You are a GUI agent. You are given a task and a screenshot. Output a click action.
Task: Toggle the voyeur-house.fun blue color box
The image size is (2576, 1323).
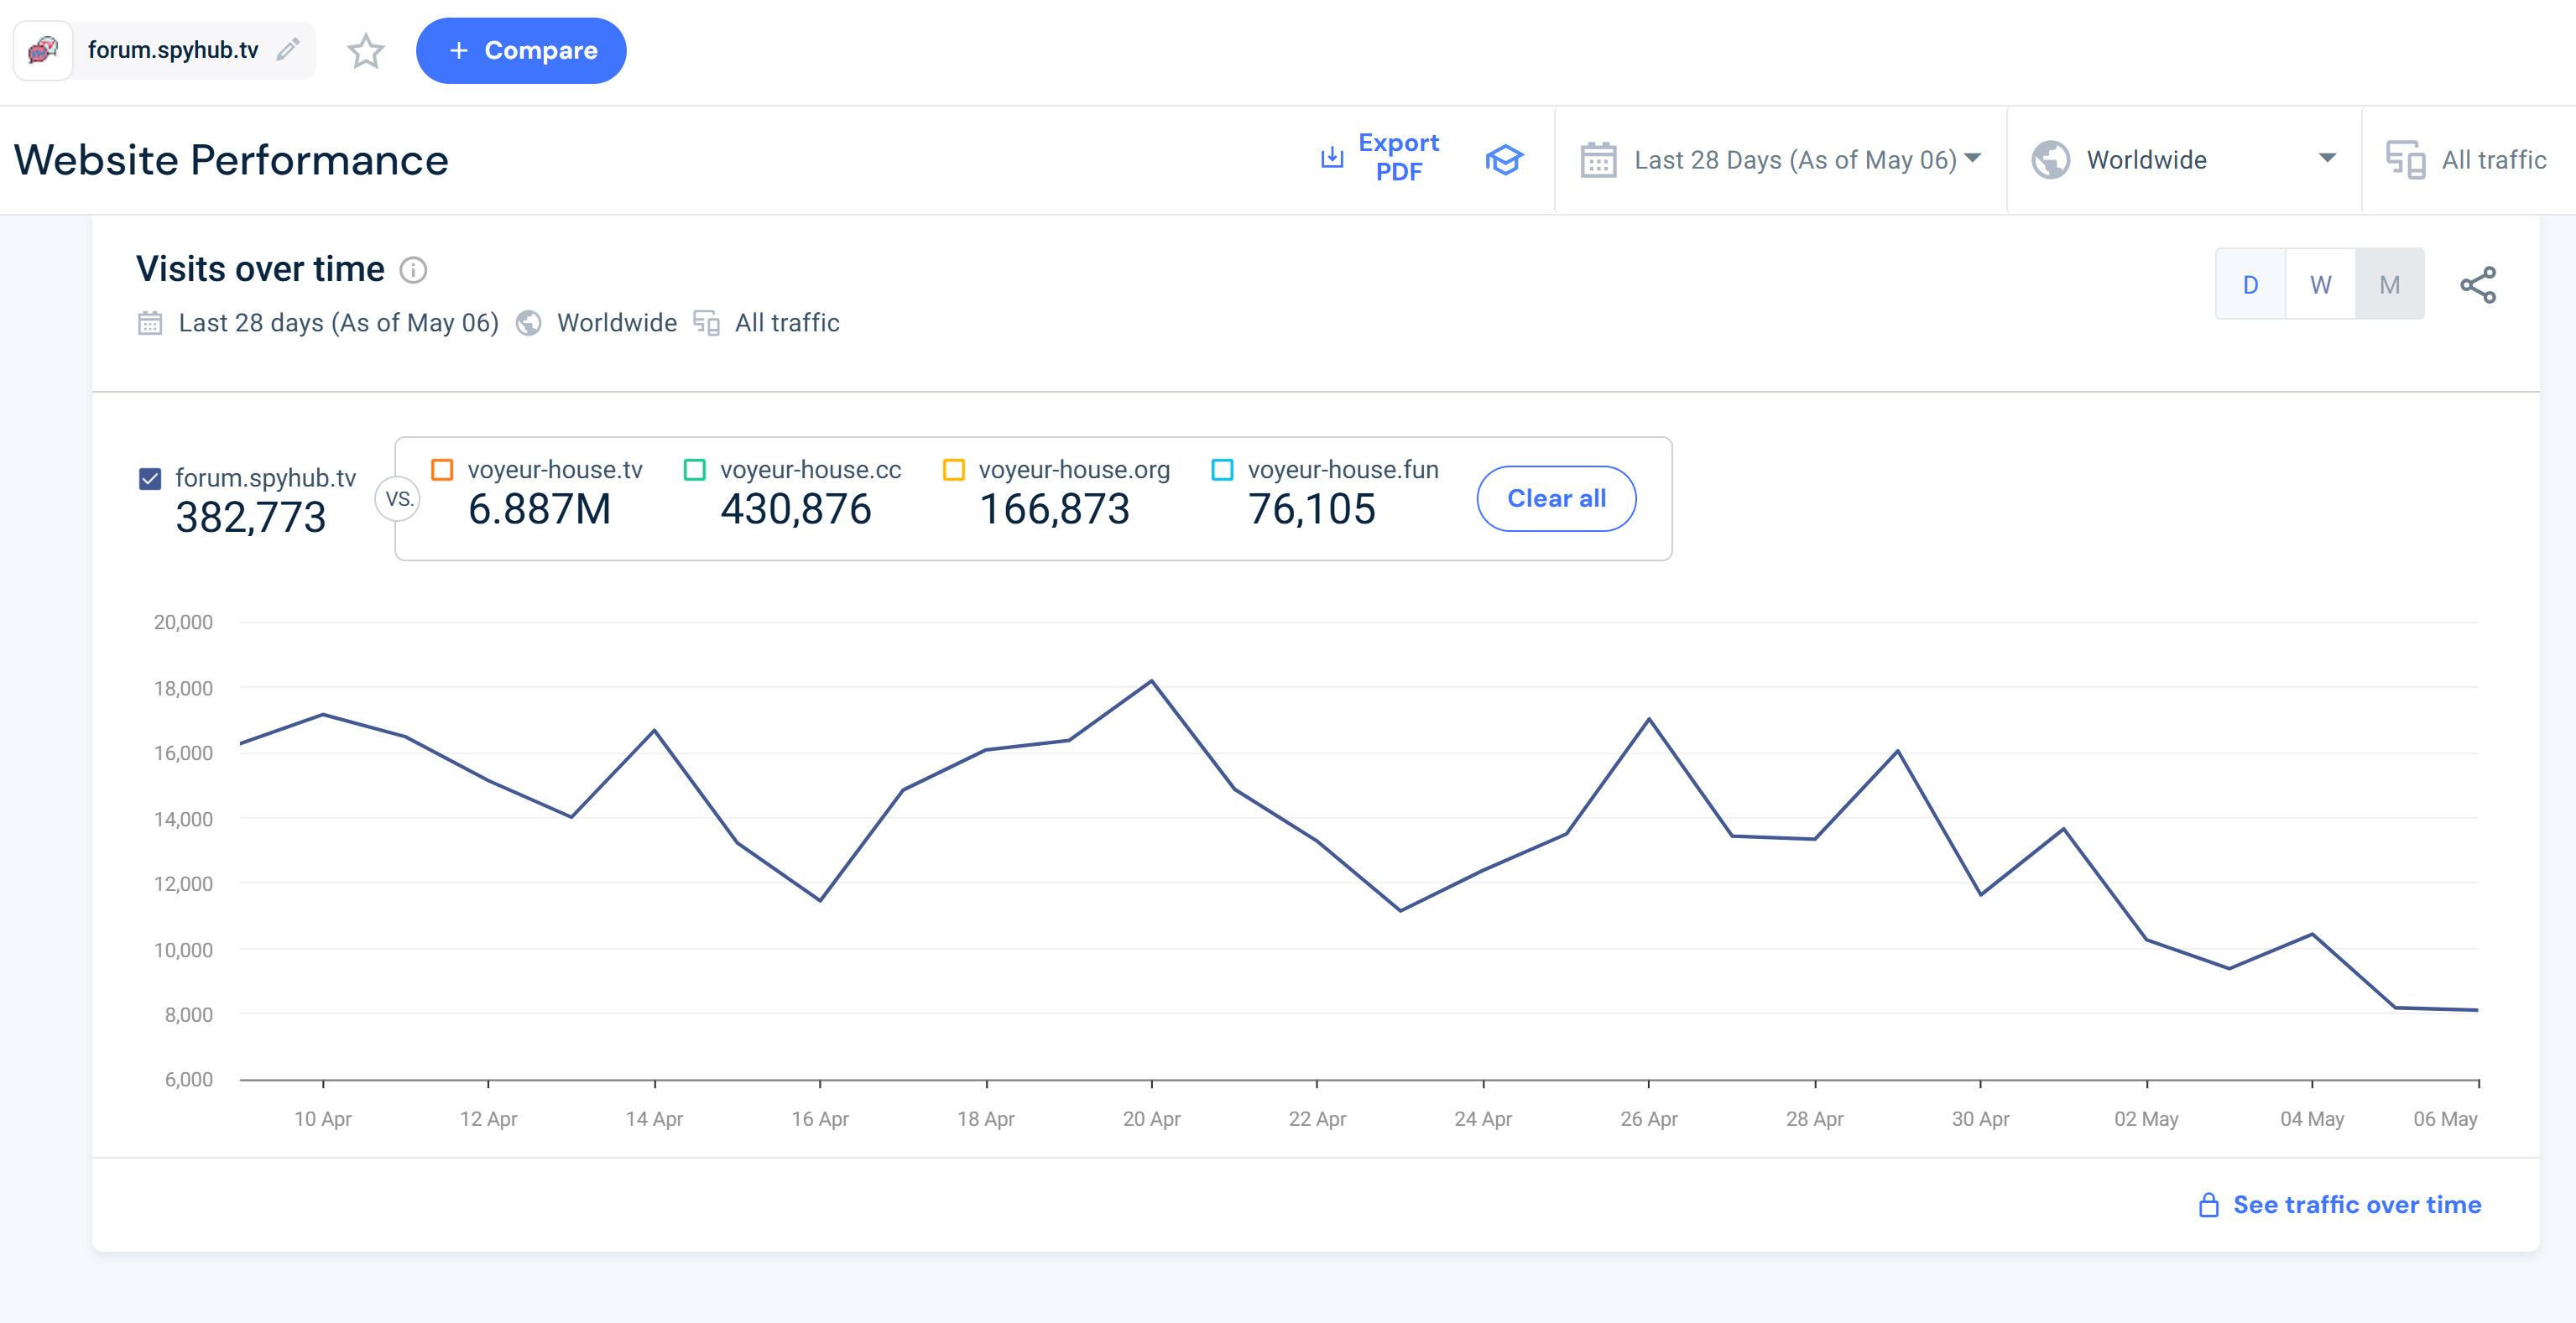tap(1222, 470)
